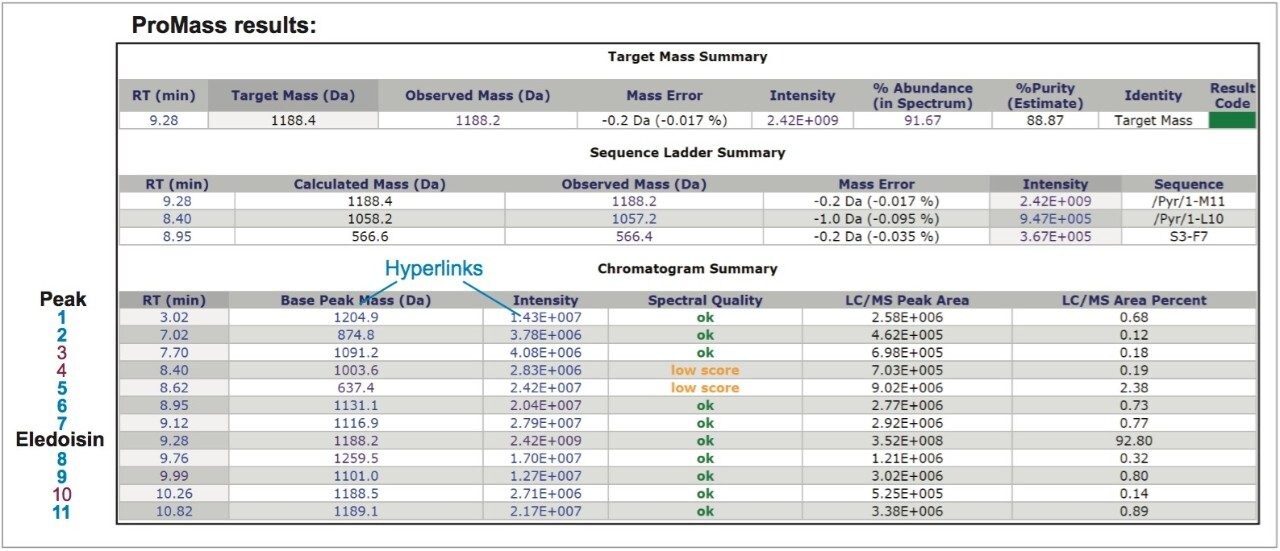Click intensity 3.67E+005 link
Screen dimensions: 1280x551
[x=1055, y=236]
